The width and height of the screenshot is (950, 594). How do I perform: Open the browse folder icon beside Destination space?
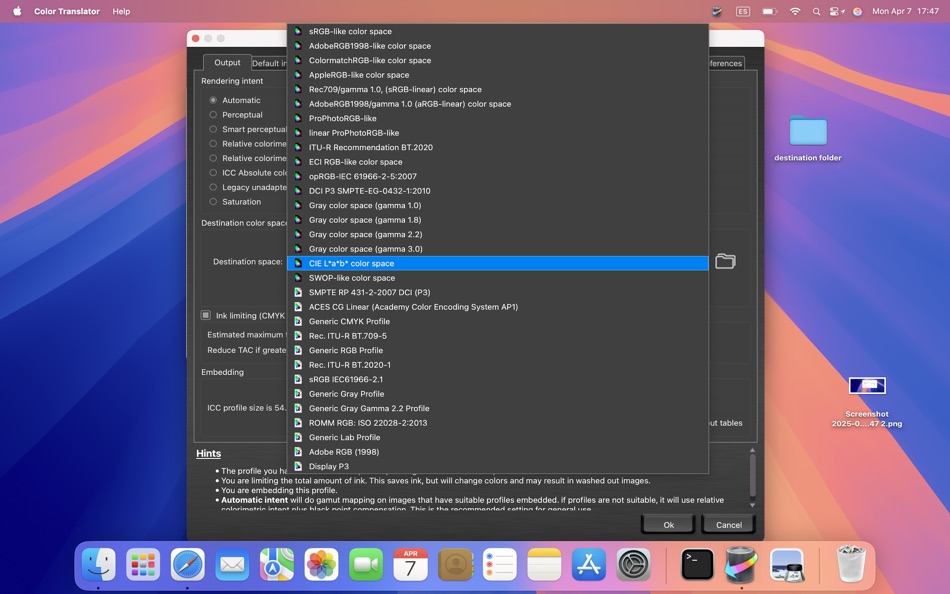(x=725, y=261)
